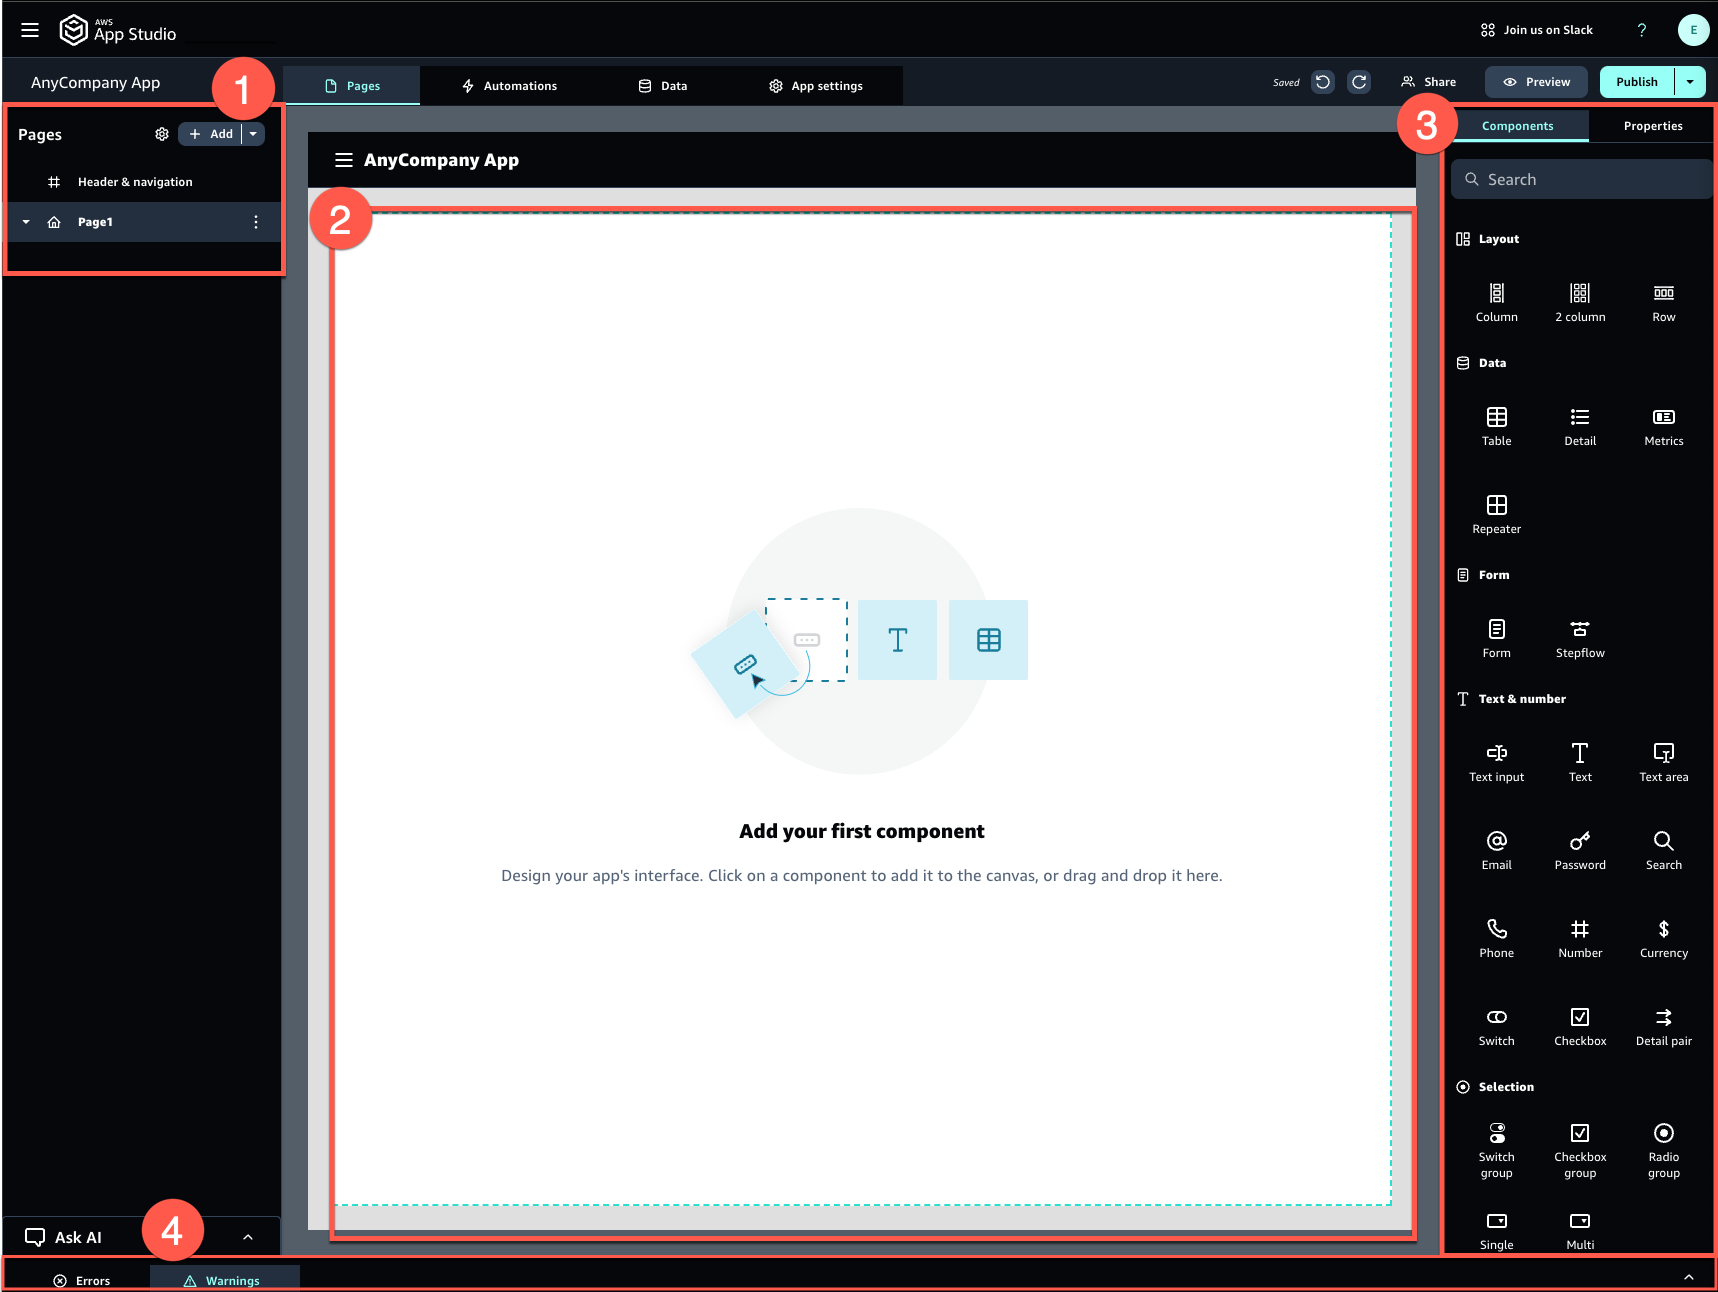Open the Publish dropdown arrow
The height and width of the screenshot is (1292, 1718).
pos(1691,81)
